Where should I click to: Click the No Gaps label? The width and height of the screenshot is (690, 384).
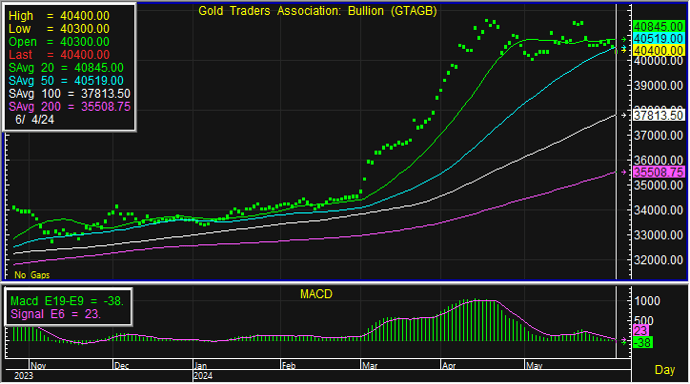point(32,275)
